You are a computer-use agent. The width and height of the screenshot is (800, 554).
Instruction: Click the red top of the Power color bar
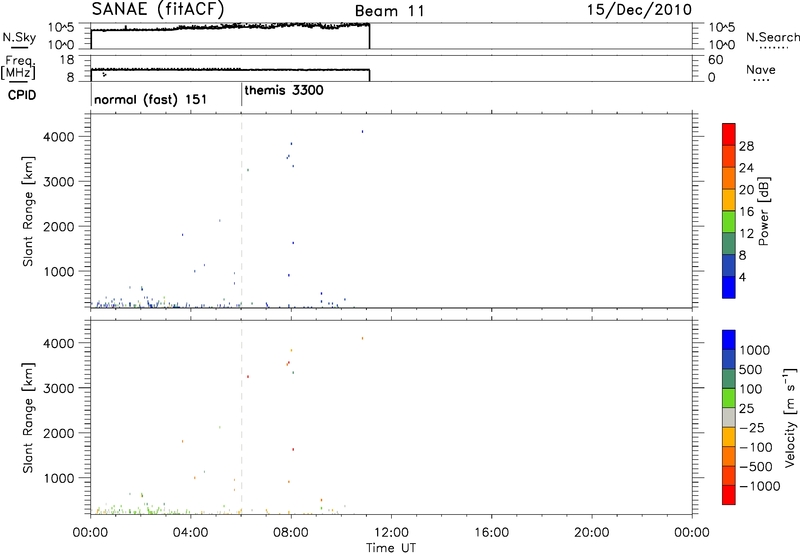(729, 134)
